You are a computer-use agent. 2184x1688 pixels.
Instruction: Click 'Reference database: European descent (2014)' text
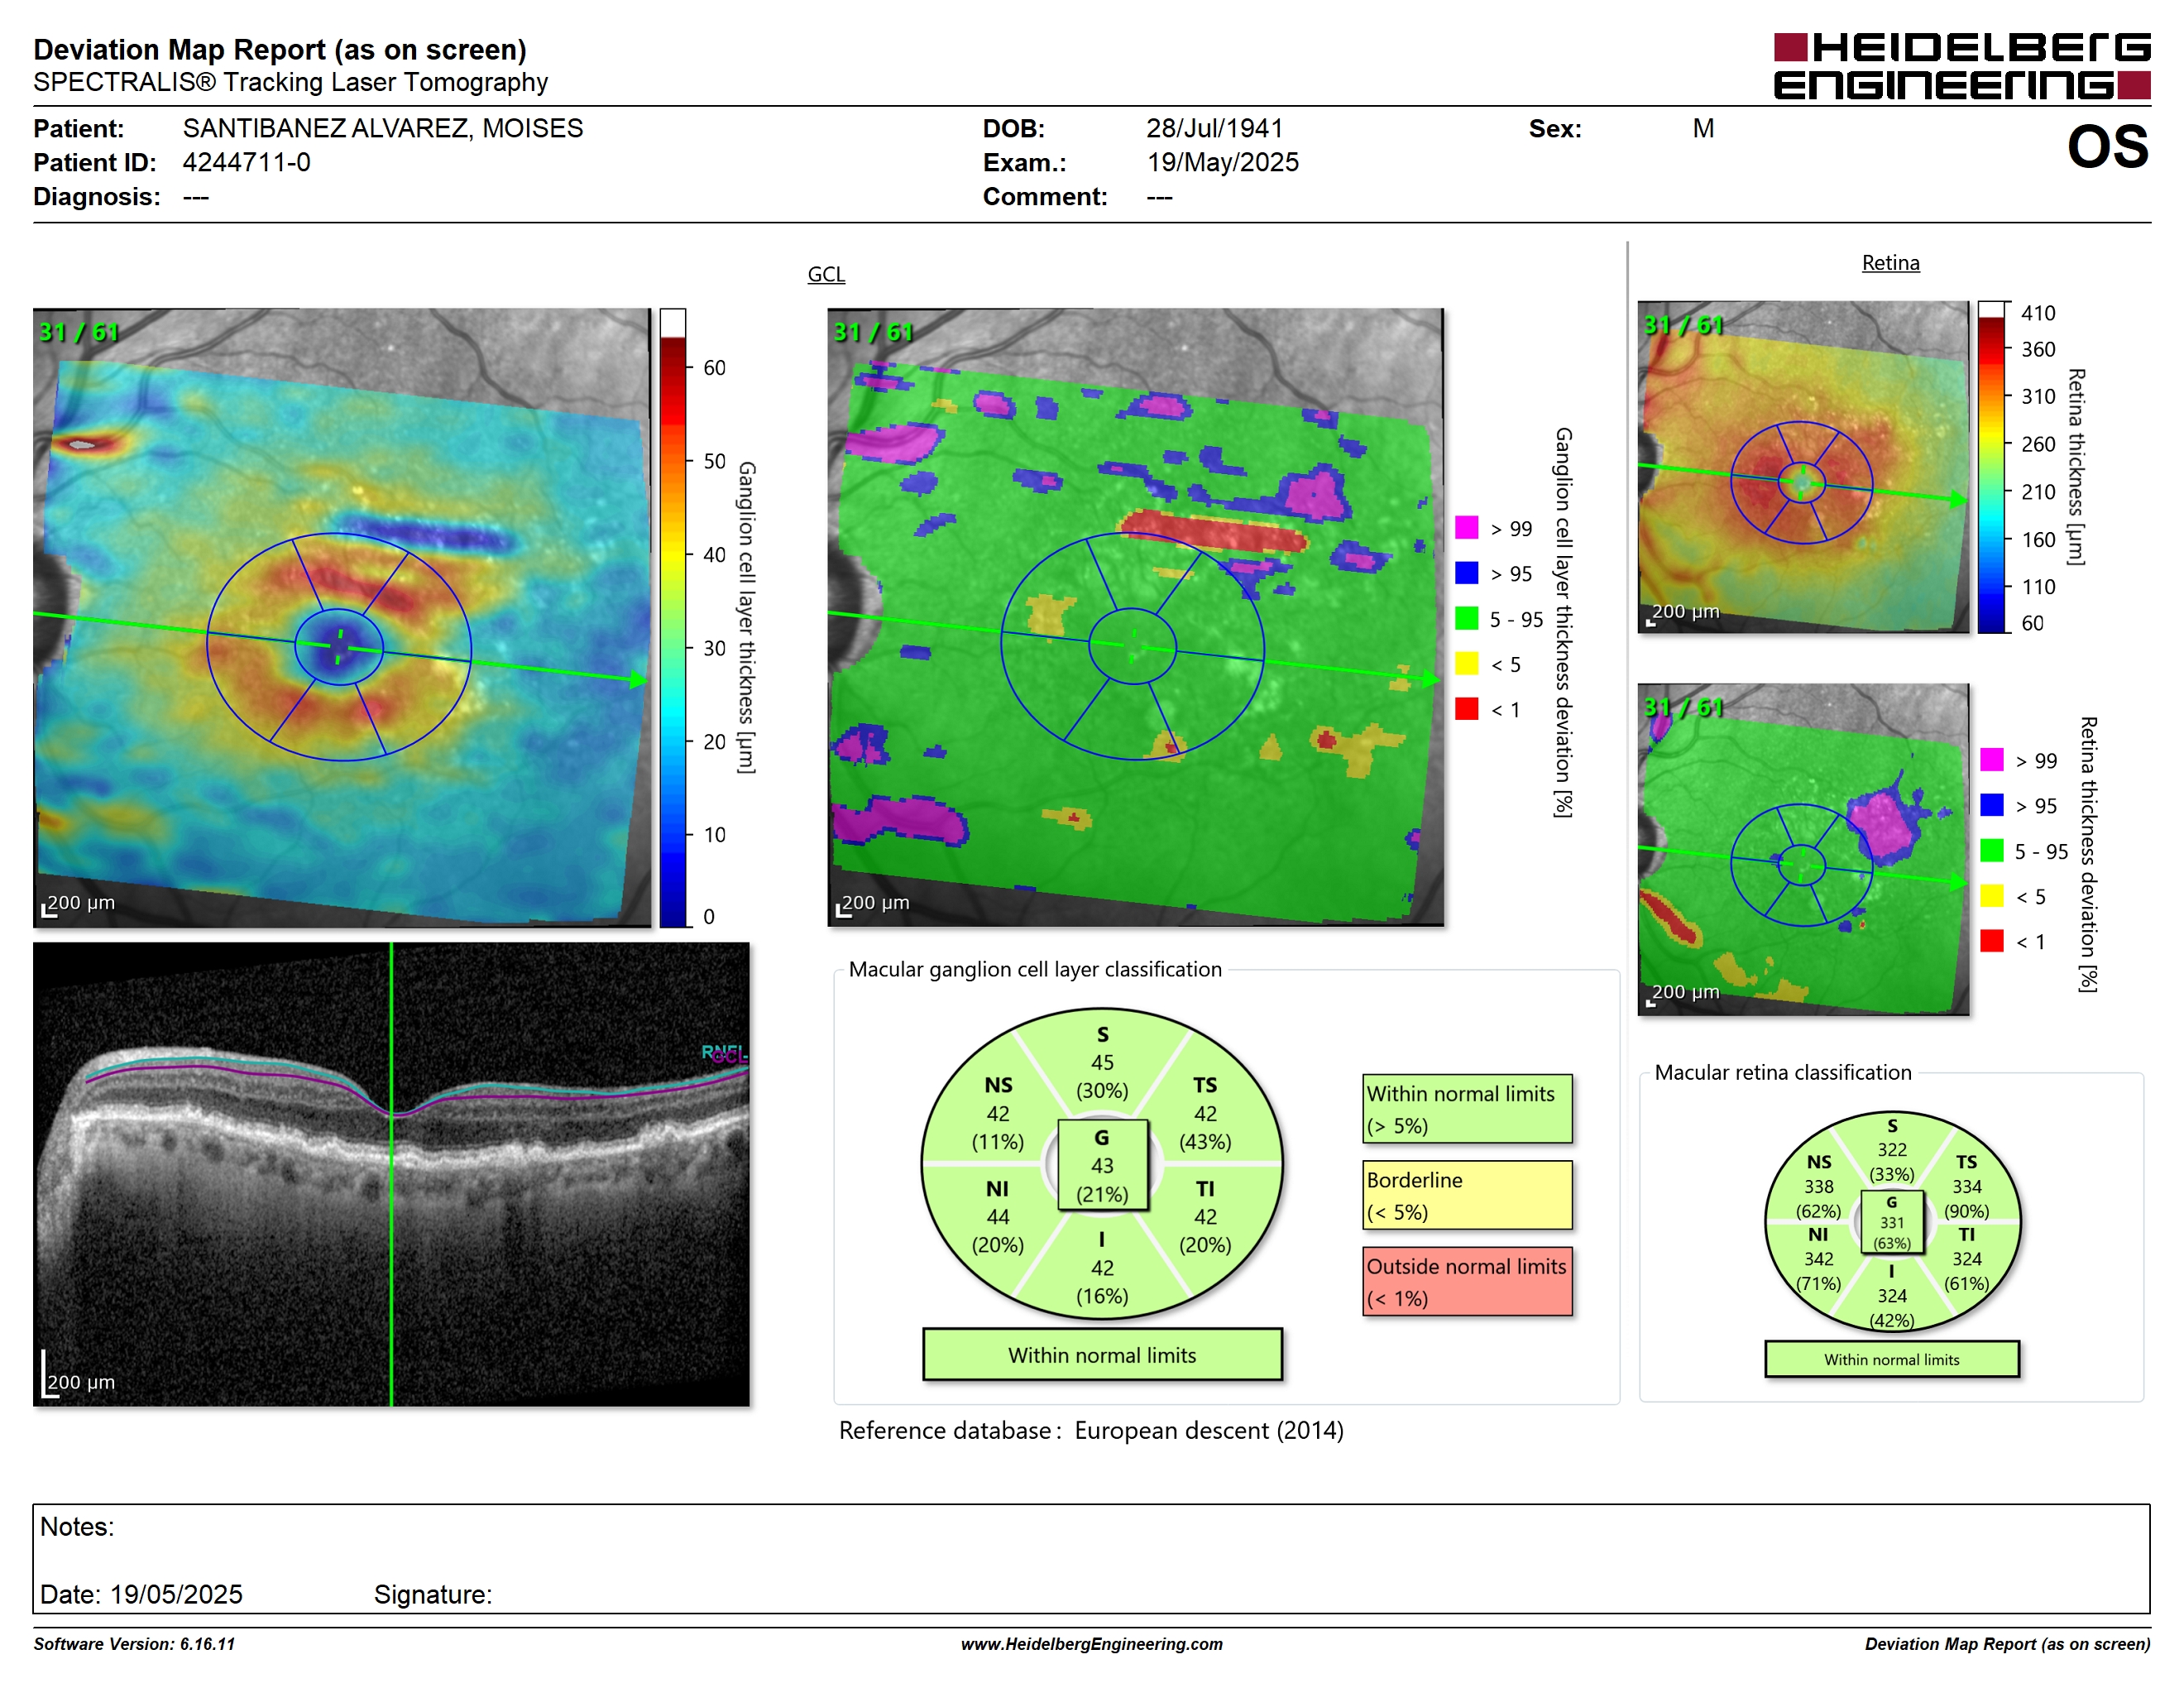(x=1091, y=1430)
